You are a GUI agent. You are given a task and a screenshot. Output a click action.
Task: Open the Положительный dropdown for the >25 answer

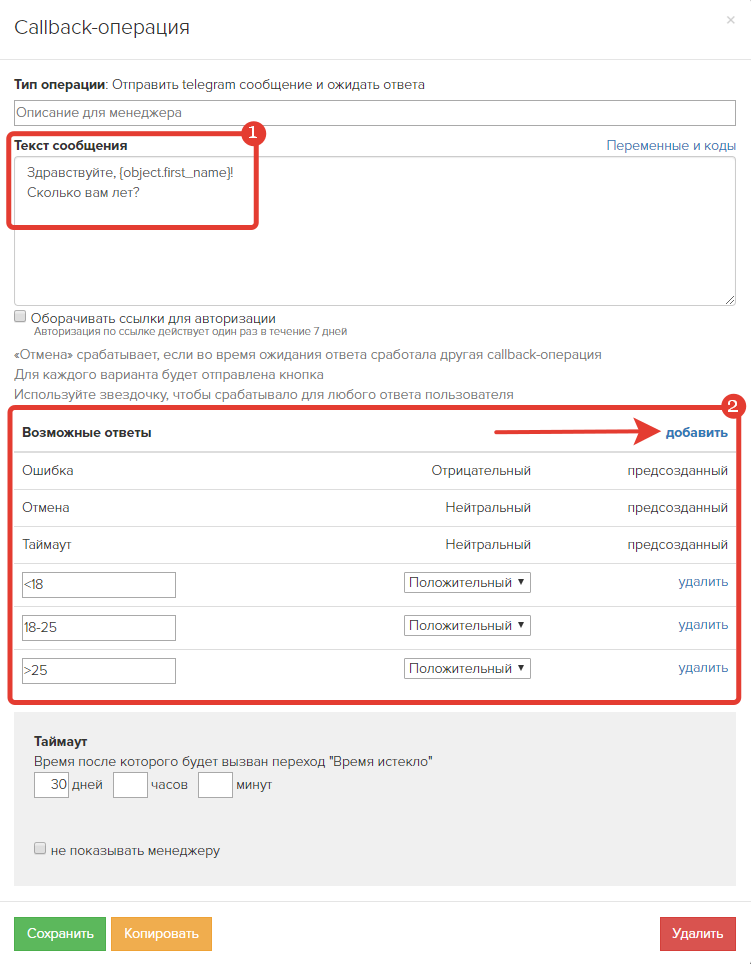[x=467, y=668]
